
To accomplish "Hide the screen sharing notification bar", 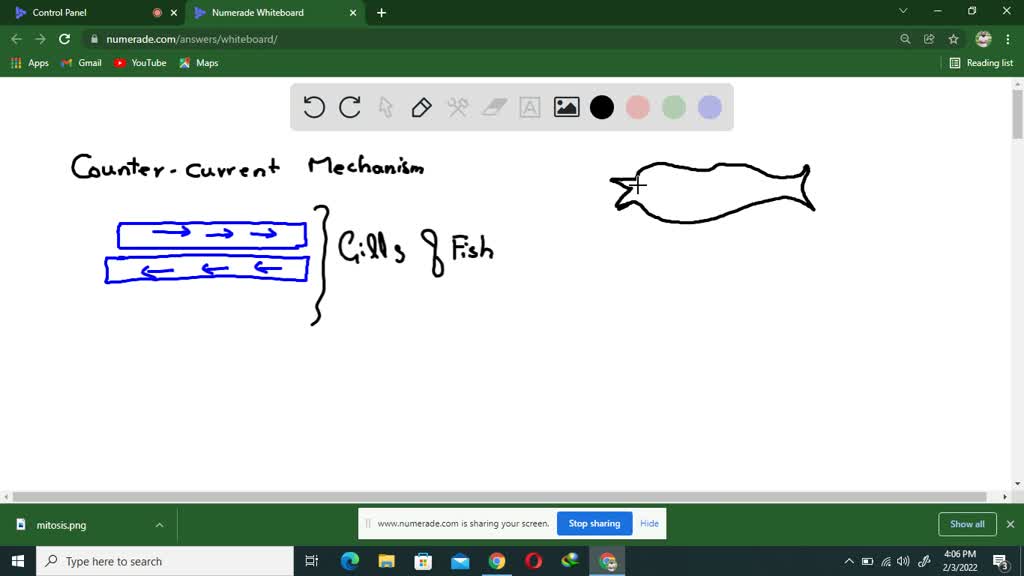I will coord(649,523).
